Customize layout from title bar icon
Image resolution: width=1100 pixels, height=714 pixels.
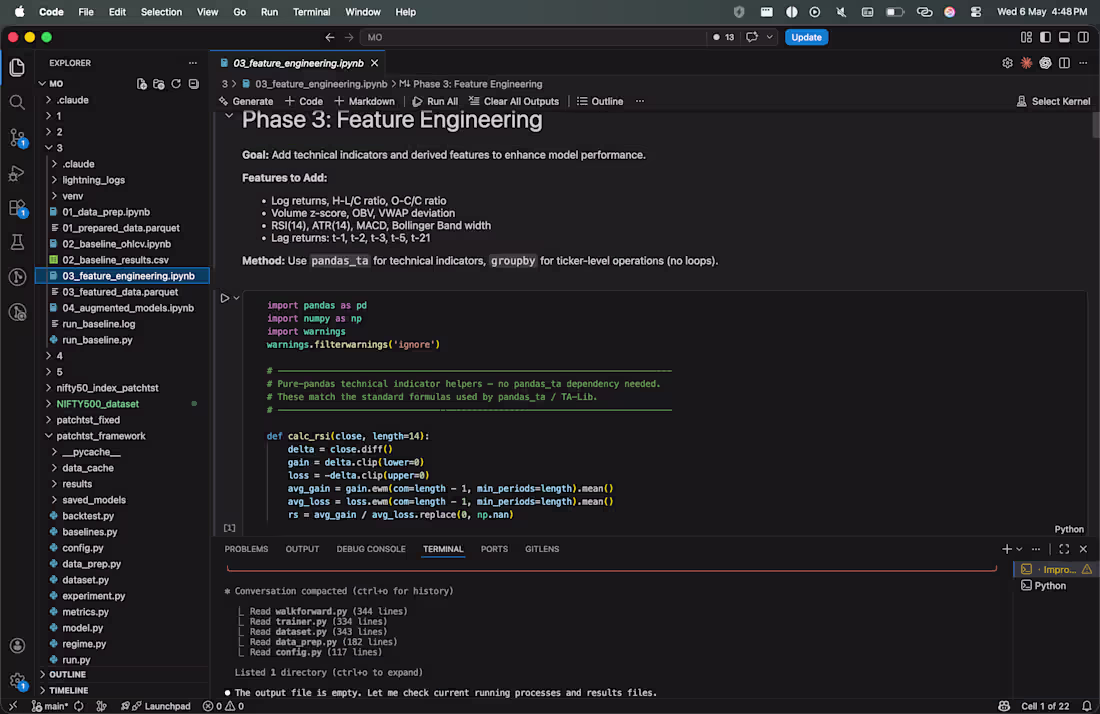tap(1026, 37)
